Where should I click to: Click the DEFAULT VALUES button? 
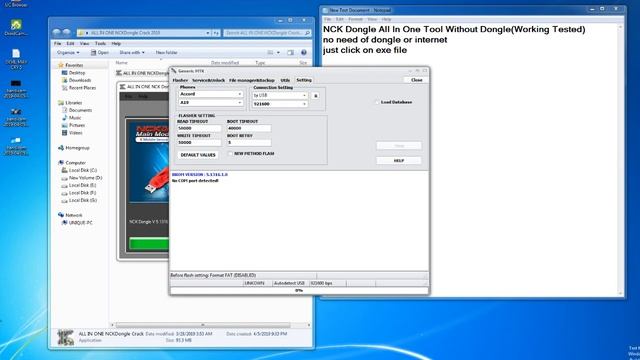pos(198,155)
